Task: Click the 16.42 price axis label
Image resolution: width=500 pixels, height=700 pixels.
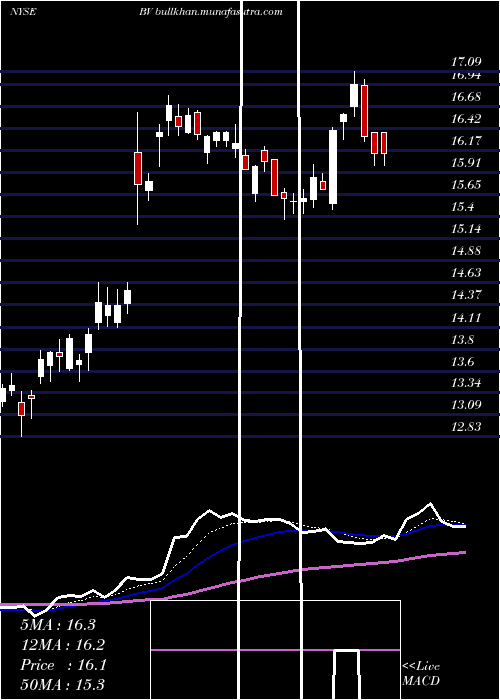Action: 466,119
